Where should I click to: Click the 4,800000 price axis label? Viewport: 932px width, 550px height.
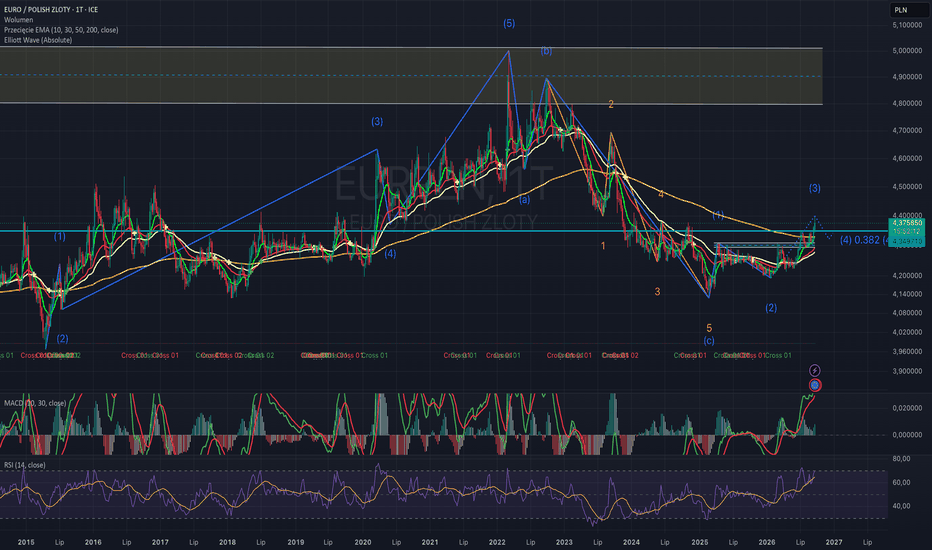907,103
